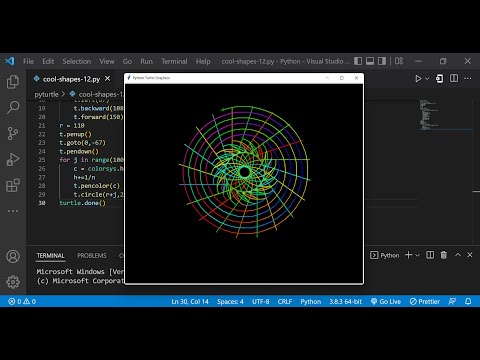Open the launch profile dropdown beside plus
Viewport: 480px width, 360px height.
pyautogui.click(x=417, y=255)
